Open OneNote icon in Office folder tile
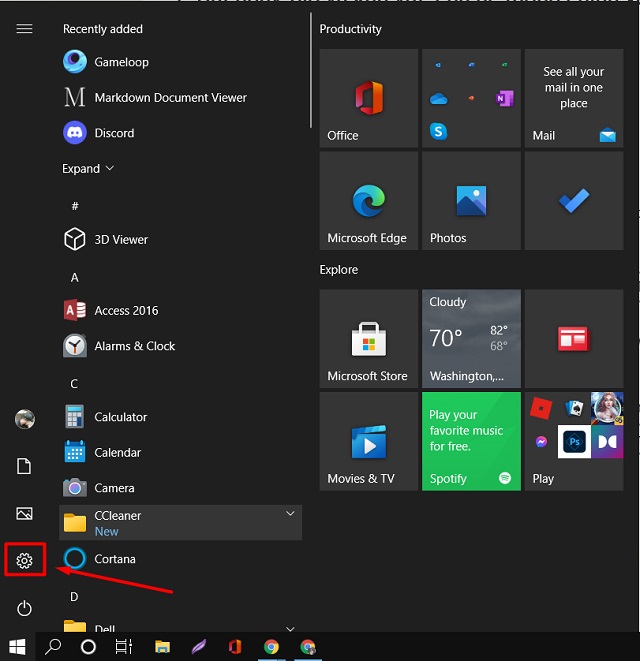 pos(504,99)
